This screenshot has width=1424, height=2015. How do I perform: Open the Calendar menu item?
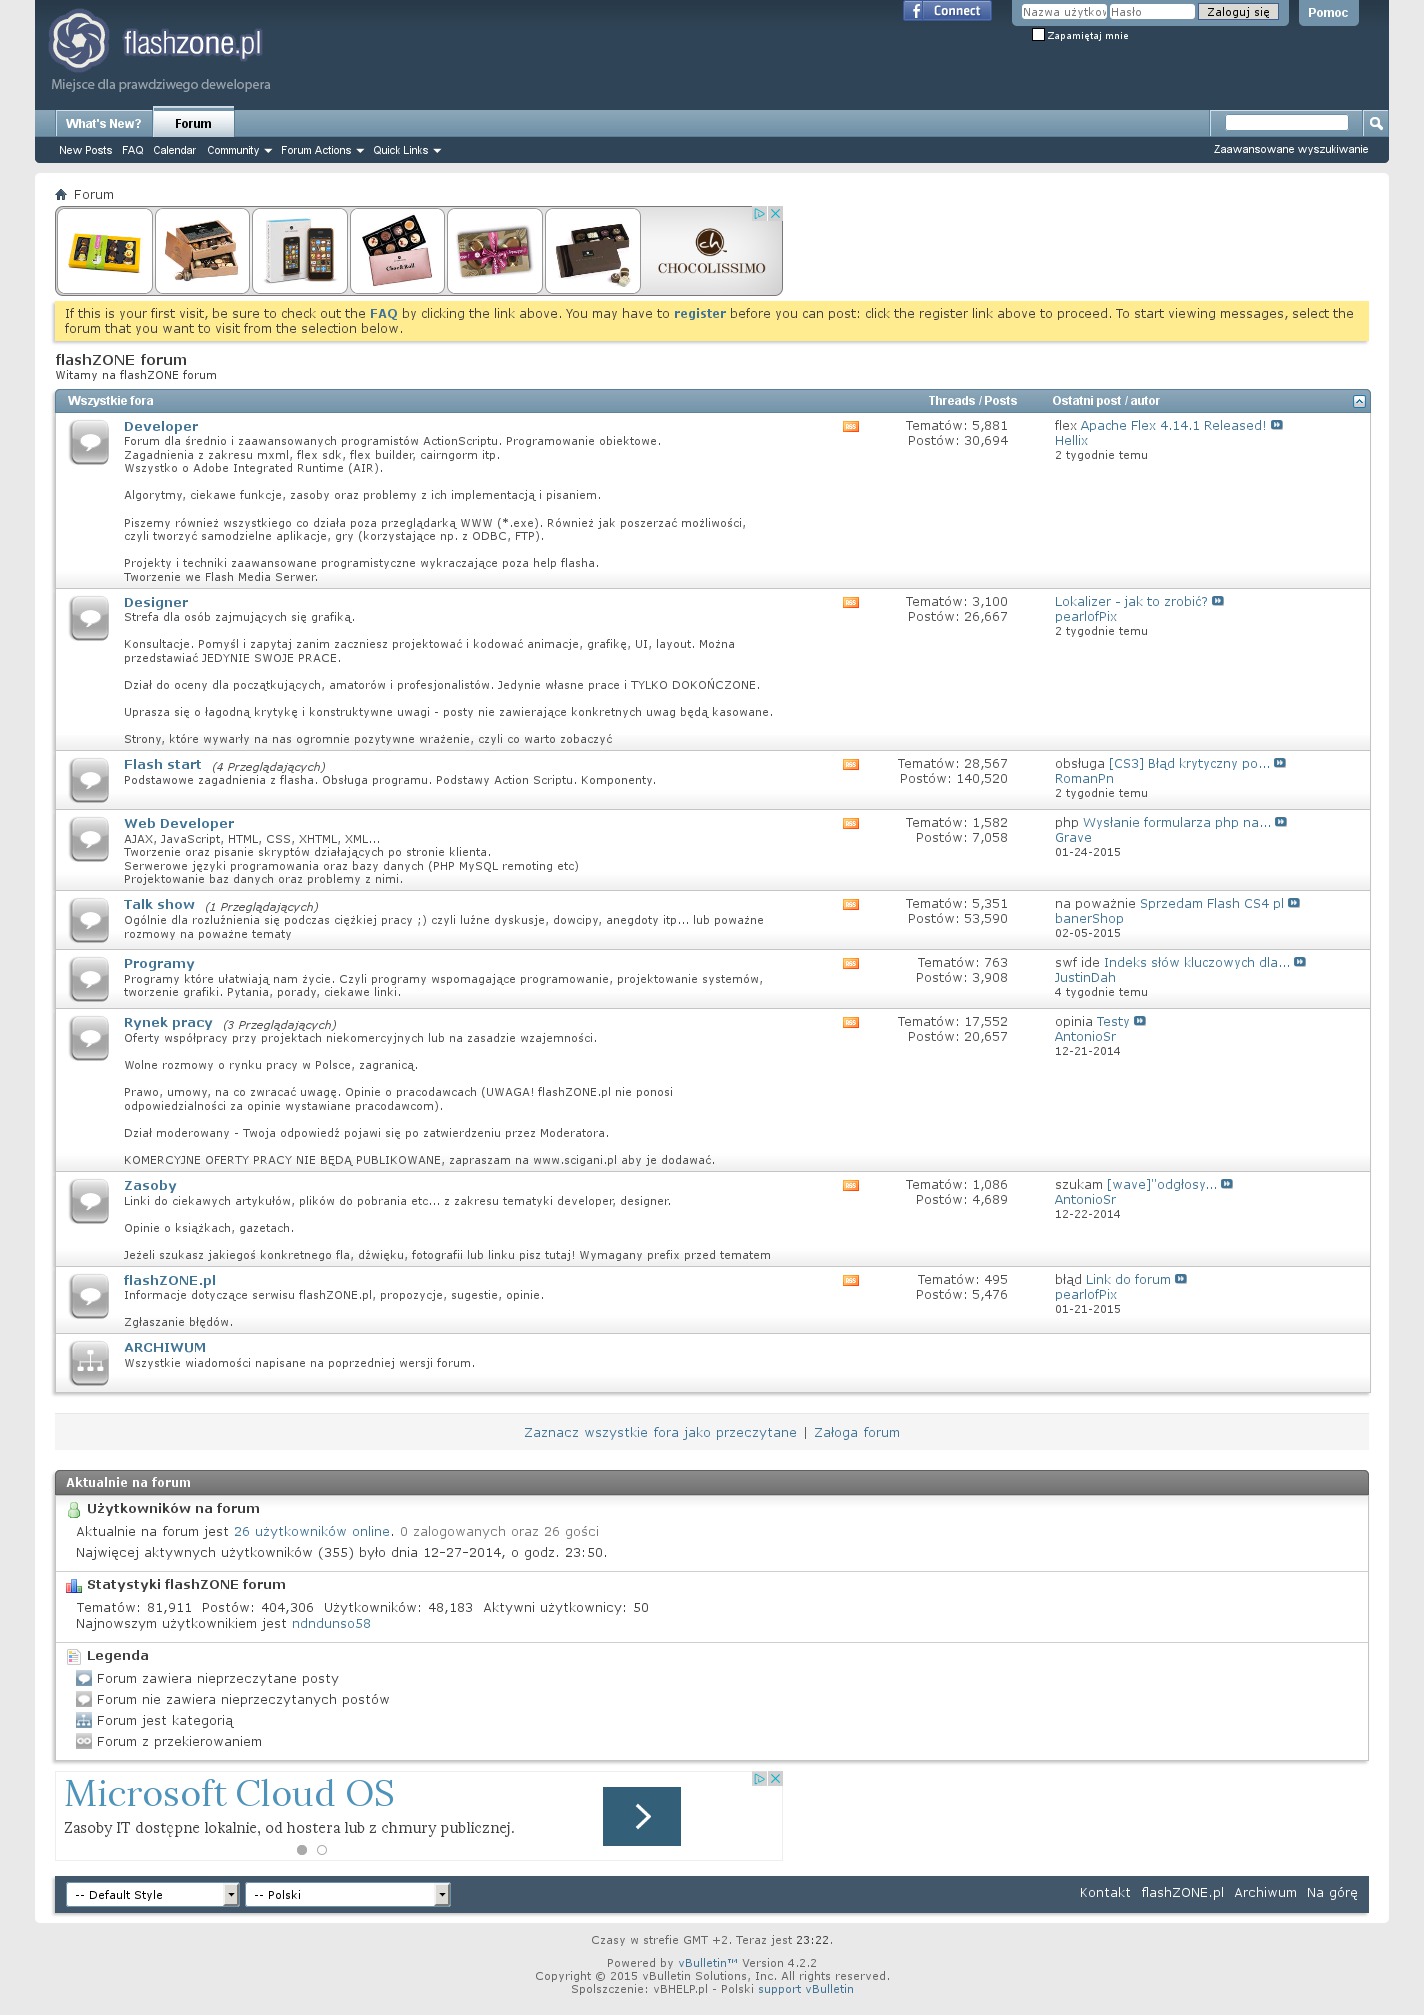[174, 151]
